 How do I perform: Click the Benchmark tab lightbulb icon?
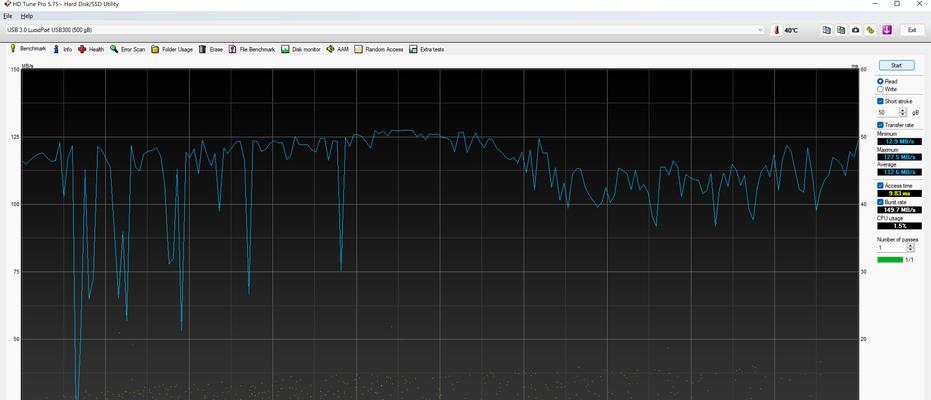coord(12,49)
